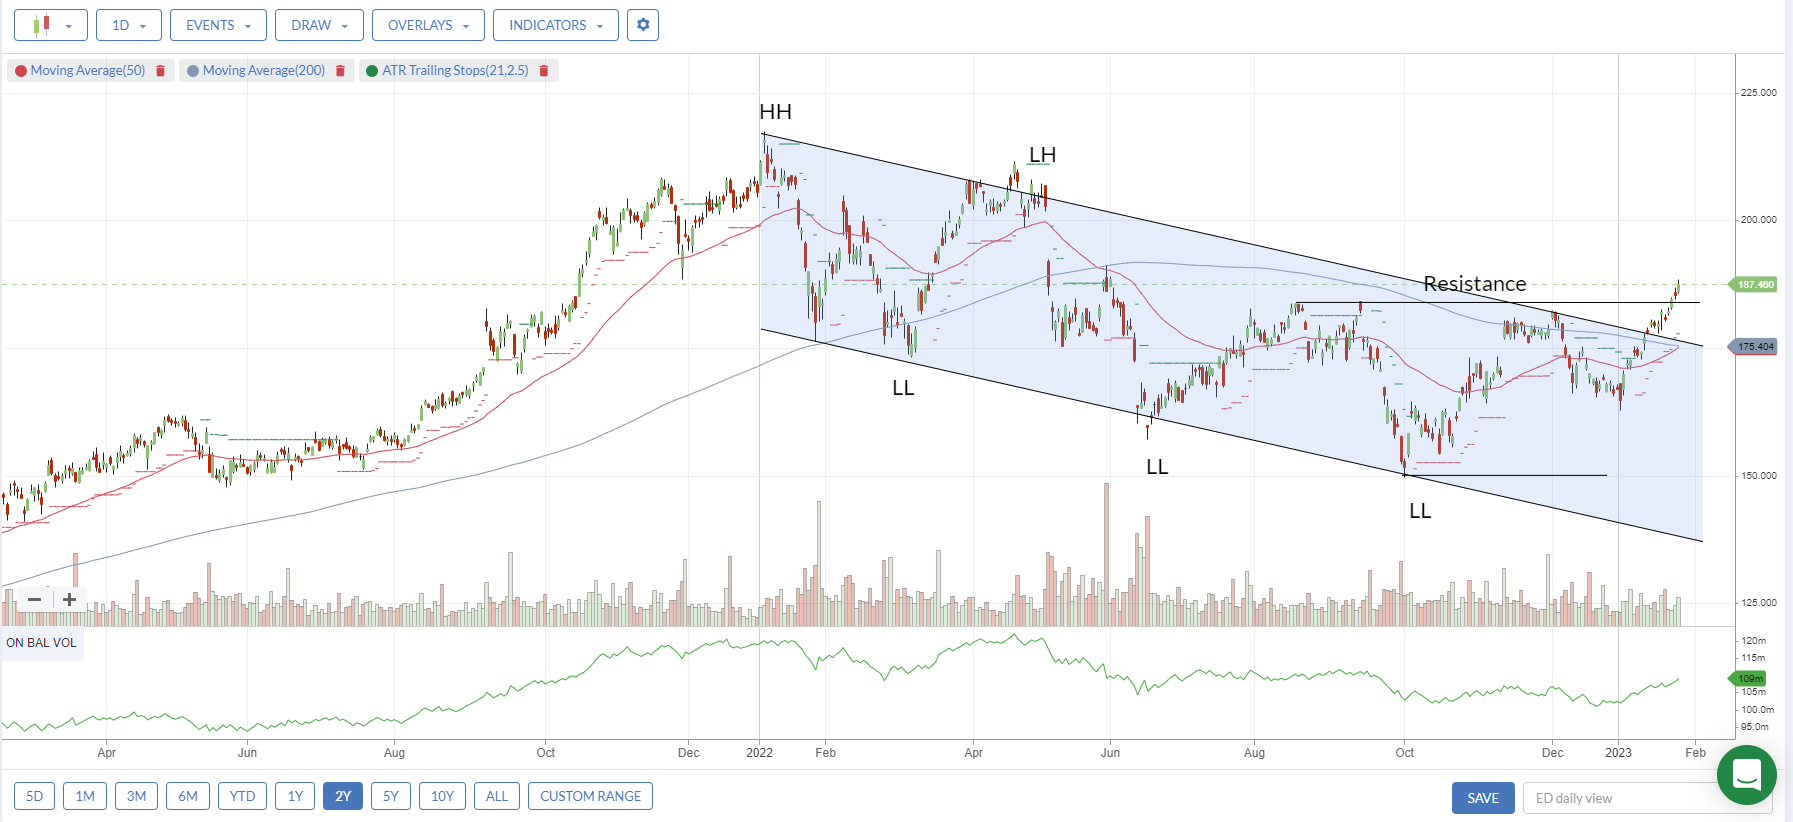The height and width of the screenshot is (822, 1793).
Task: Click the LH annotation on the chart
Action: [x=1042, y=155]
